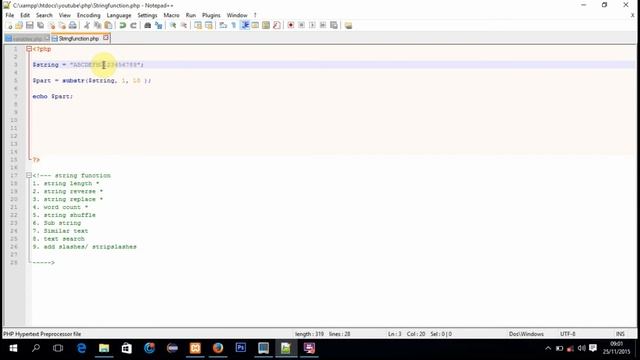Screen dimensions: 640x360
Task: Click the echo $part line
Action: point(53,97)
